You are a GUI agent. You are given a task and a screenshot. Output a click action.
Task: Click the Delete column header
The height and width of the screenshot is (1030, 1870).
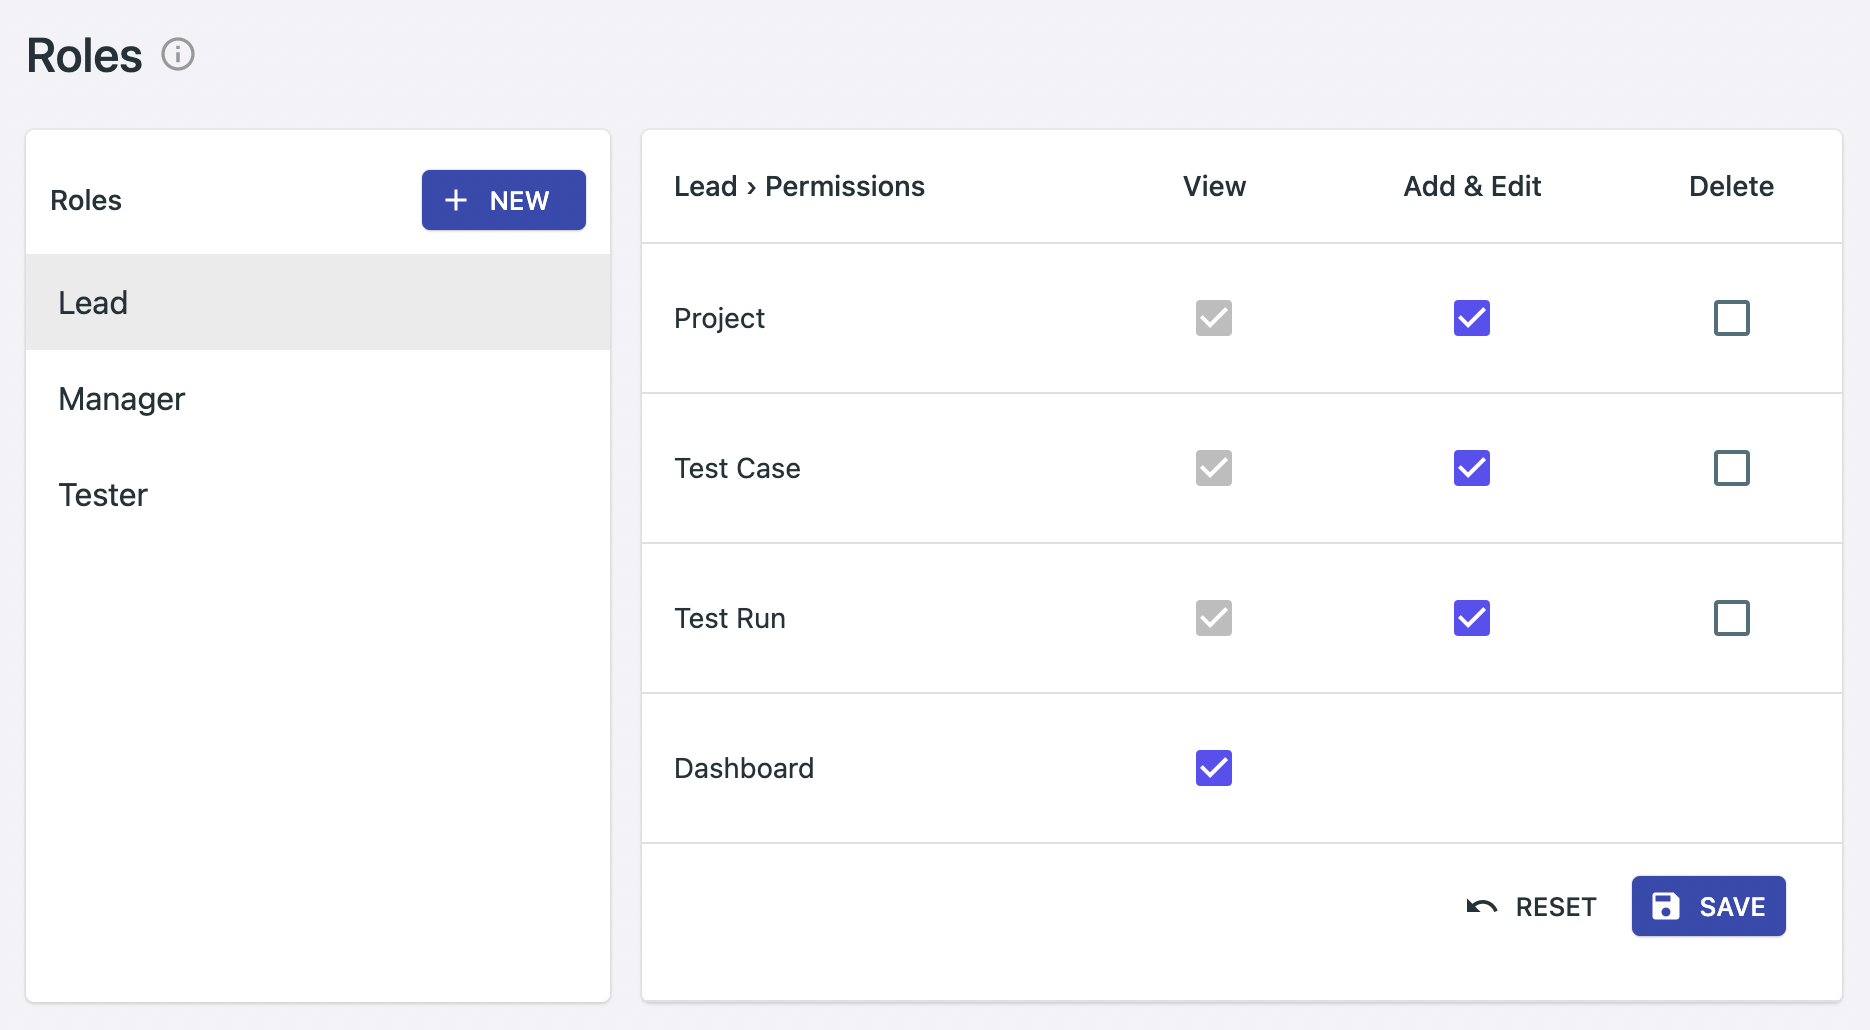[x=1731, y=186]
